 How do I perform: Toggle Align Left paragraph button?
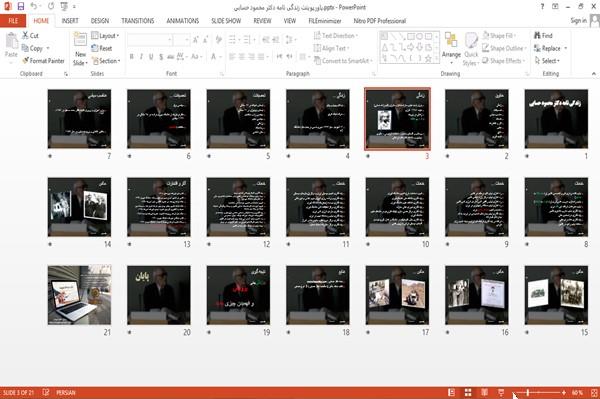(232, 57)
